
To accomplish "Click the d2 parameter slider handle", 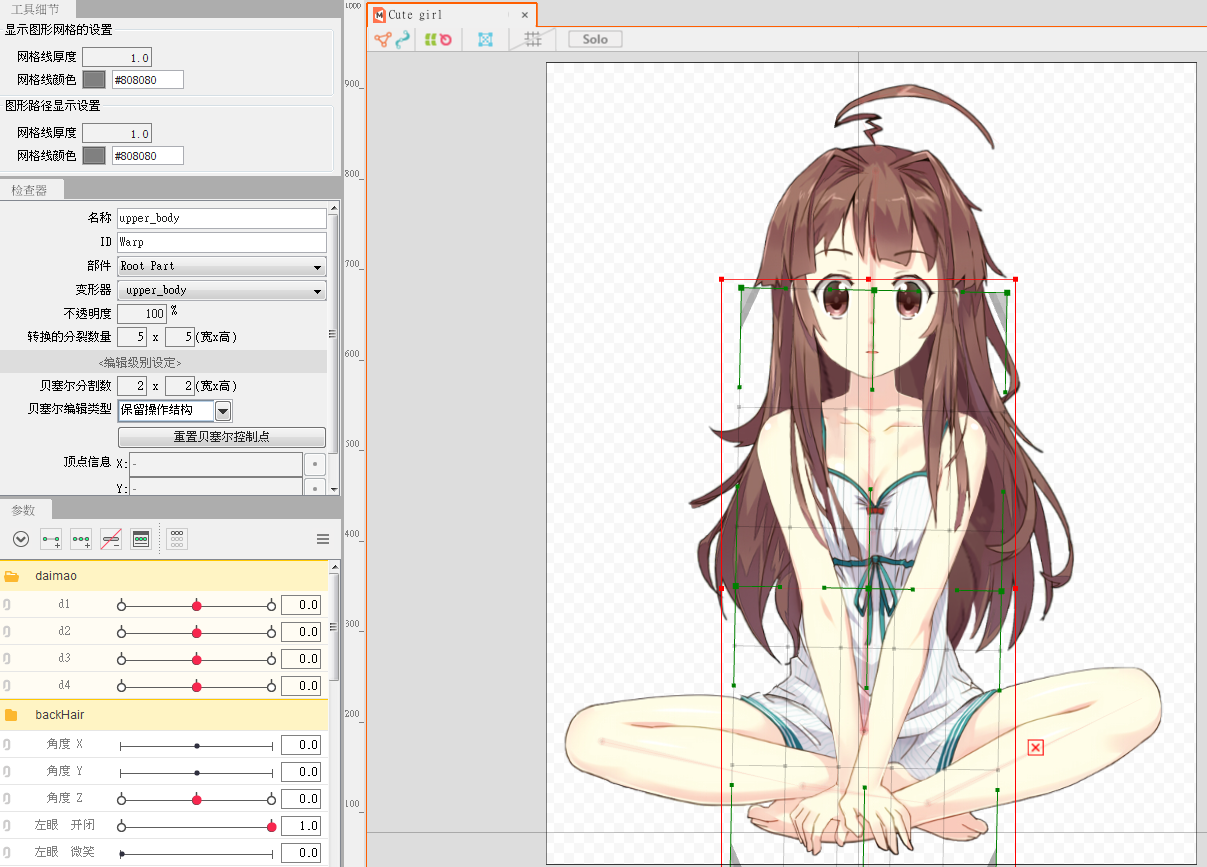I will coord(197,632).
